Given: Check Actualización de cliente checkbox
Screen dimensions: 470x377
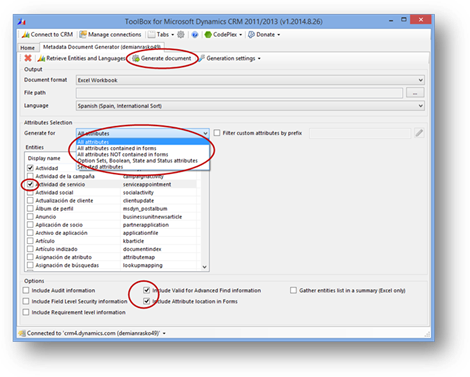Looking at the screenshot, I should coord(30,200).
